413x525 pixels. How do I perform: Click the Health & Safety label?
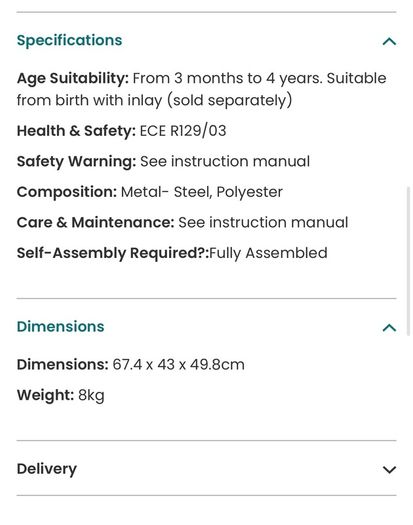click(76, 131)
